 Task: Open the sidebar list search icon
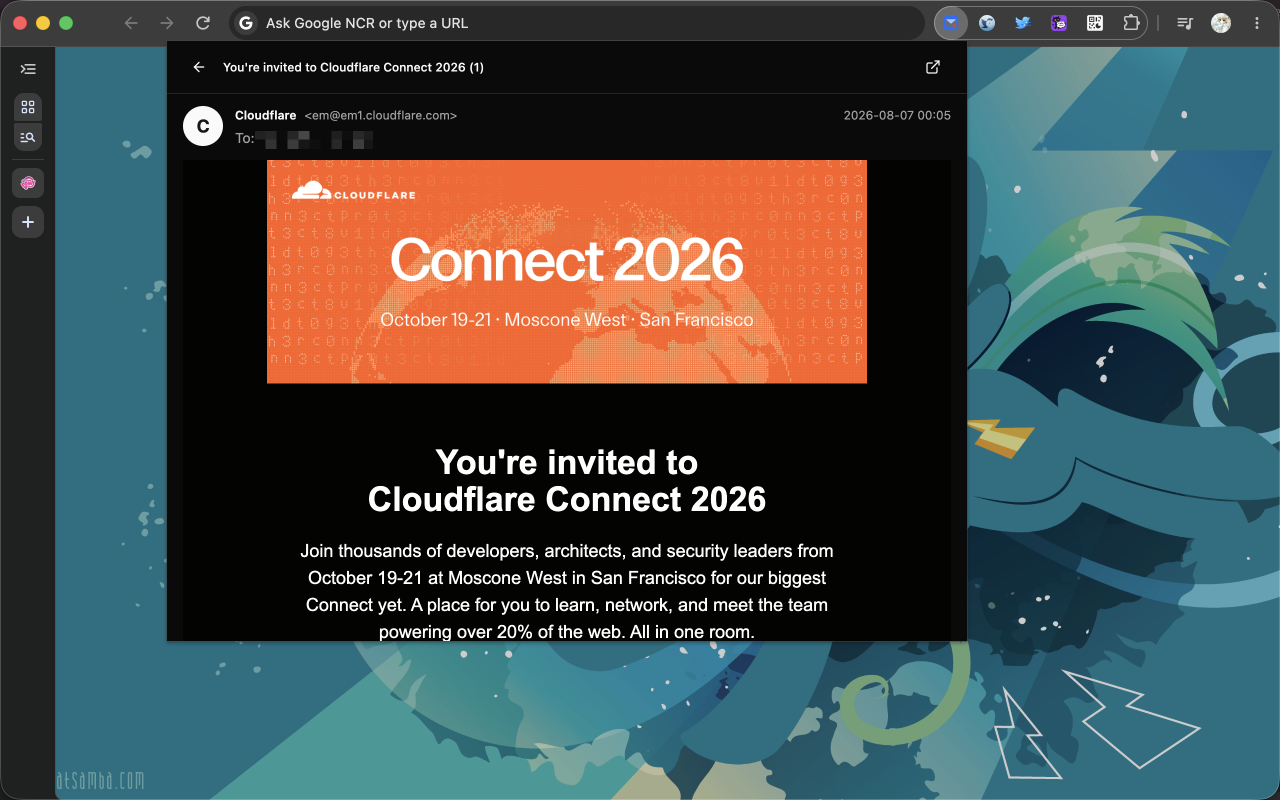[28, 137]
